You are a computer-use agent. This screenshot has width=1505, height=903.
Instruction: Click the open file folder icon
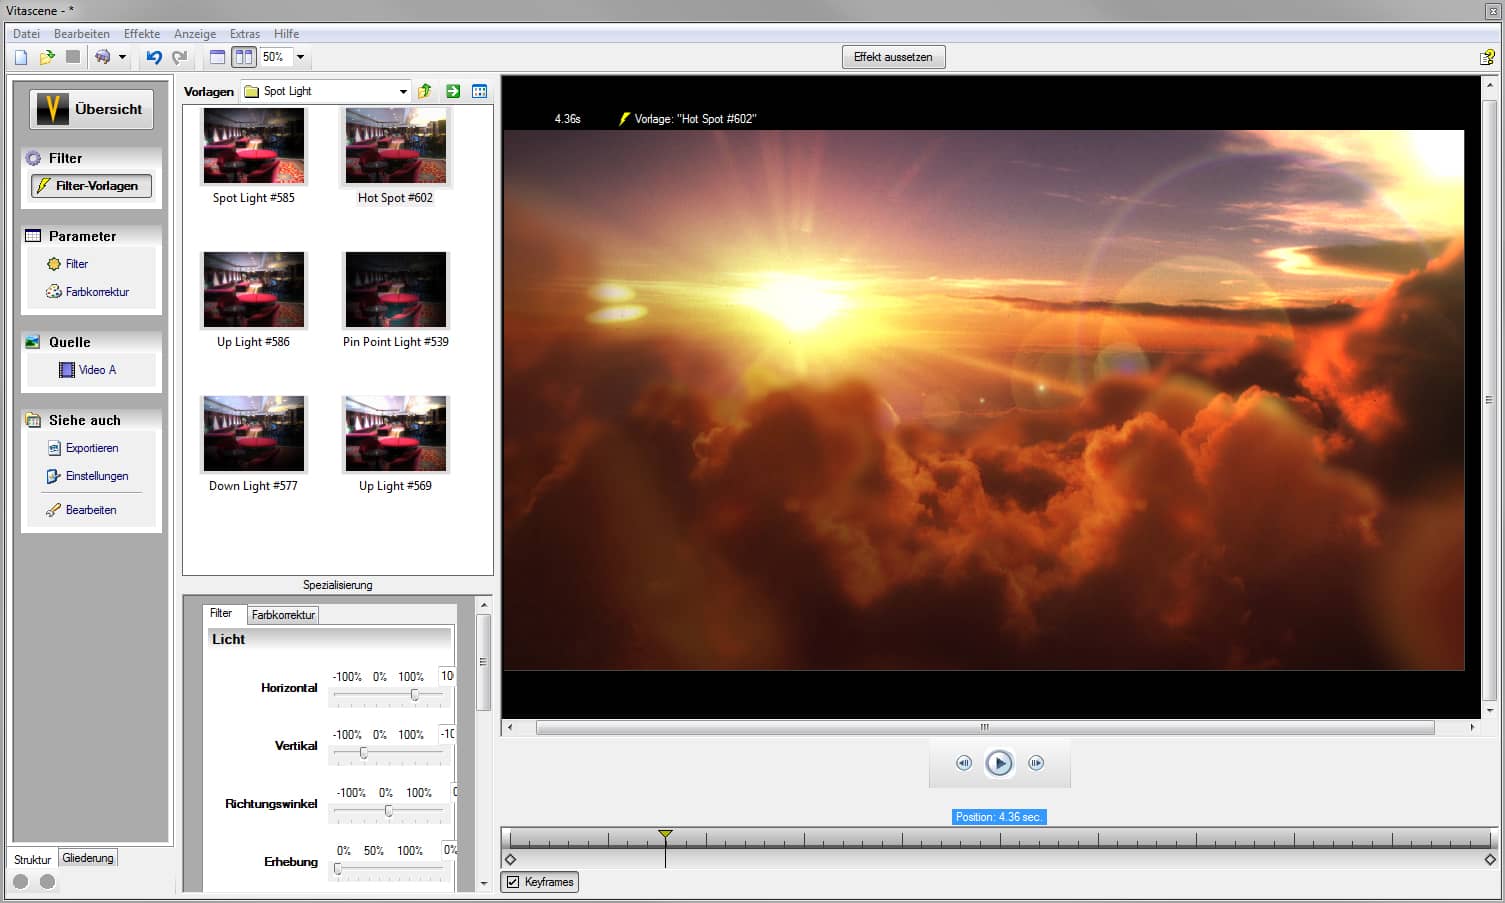[47, 57]
